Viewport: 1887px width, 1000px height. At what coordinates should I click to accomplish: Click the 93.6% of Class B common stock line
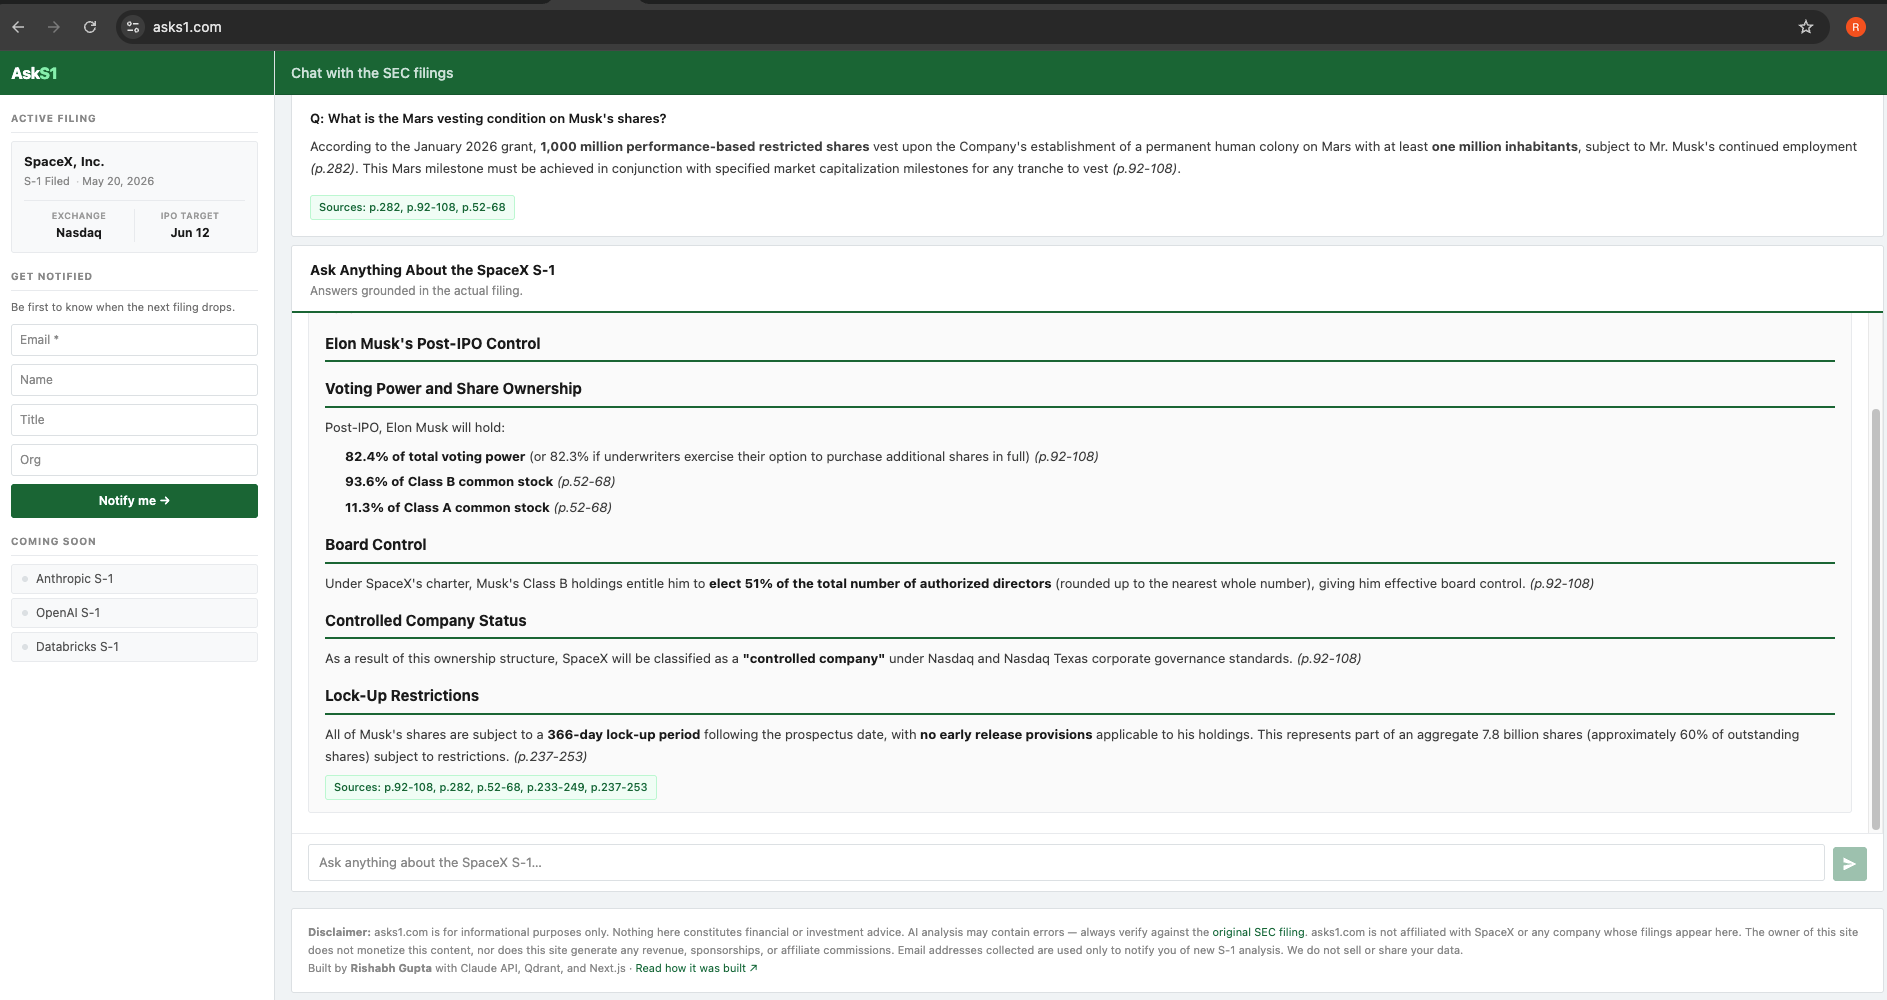point(480,482)
